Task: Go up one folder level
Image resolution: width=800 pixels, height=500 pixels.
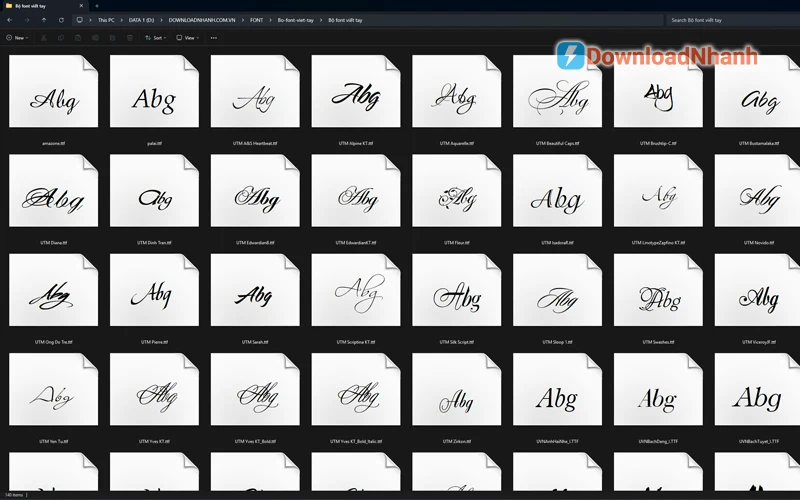Action: (44, 20)
